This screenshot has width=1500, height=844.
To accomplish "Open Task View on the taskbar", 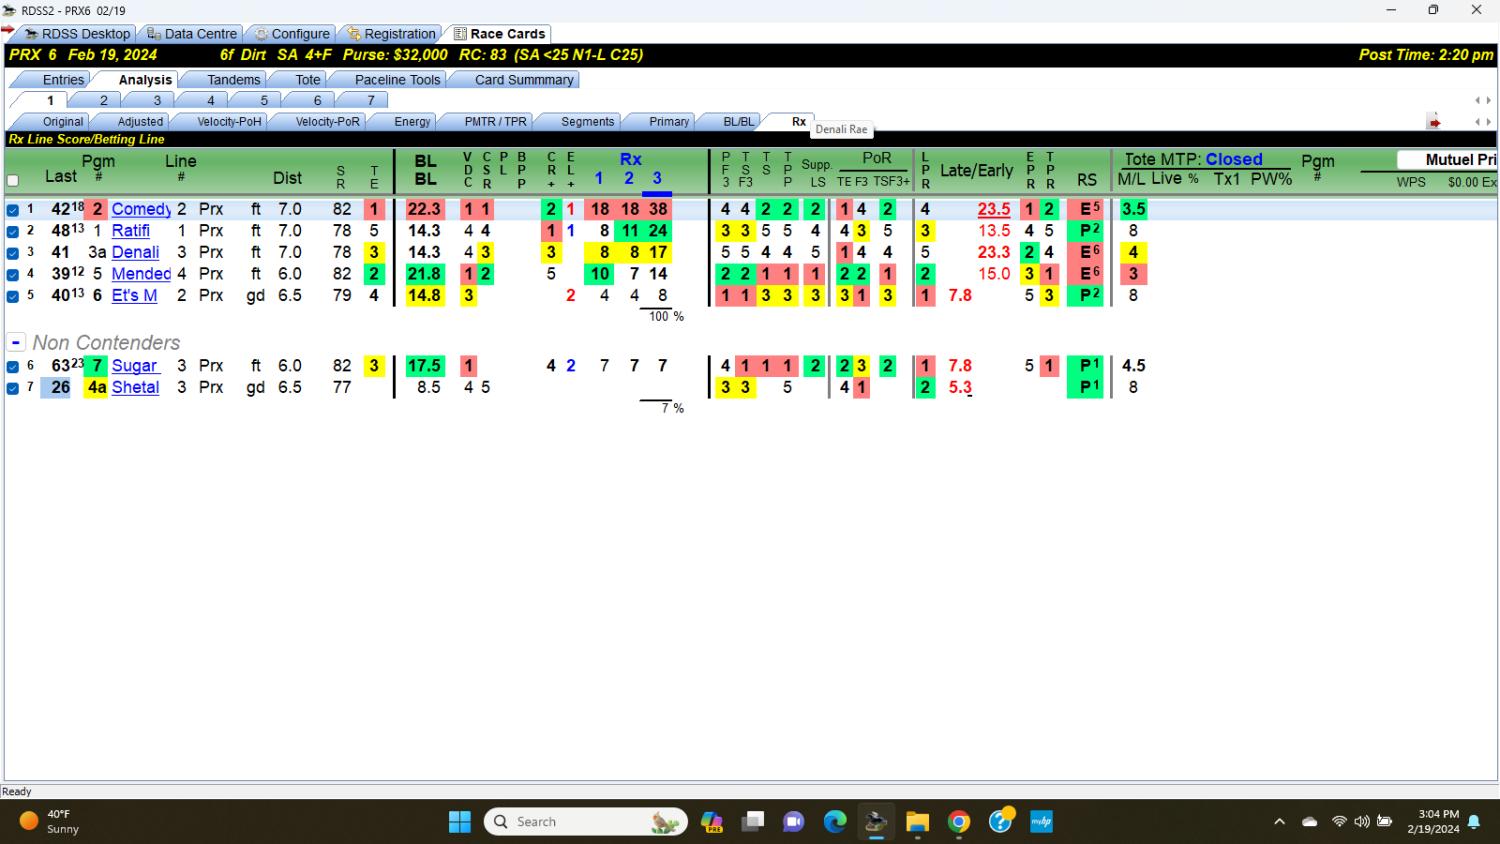I will [x=753, y=822].
